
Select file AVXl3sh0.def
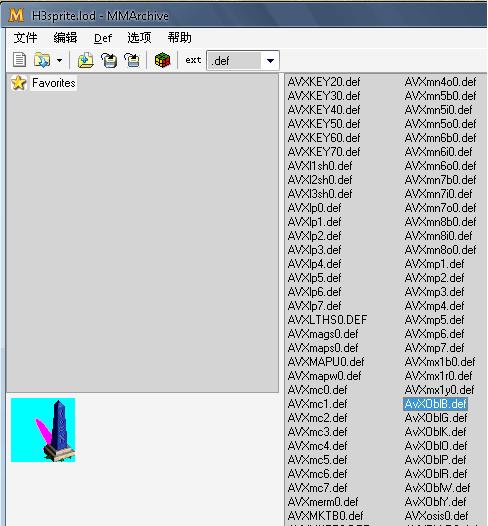(x=320, y=194)
